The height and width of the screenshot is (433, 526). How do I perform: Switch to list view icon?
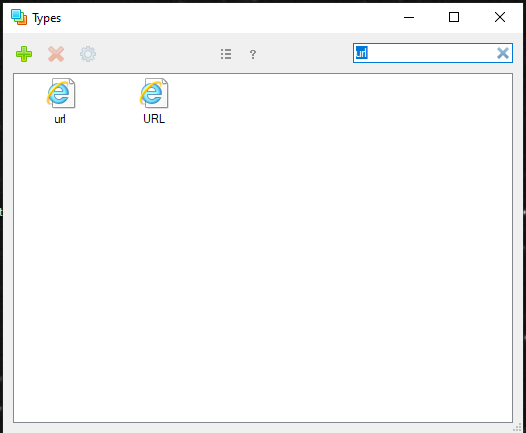point(226,54)
